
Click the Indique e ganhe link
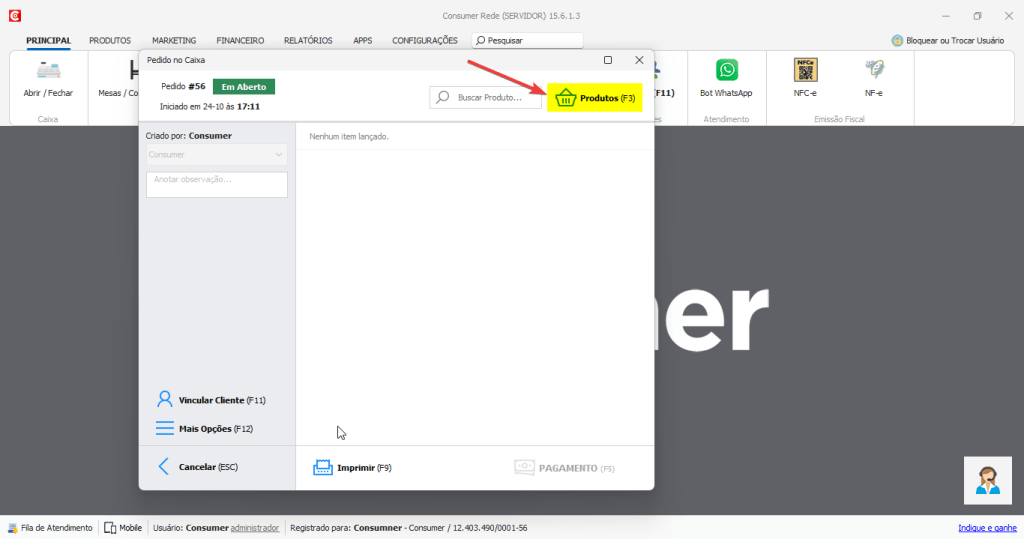[x=986, y=528]
